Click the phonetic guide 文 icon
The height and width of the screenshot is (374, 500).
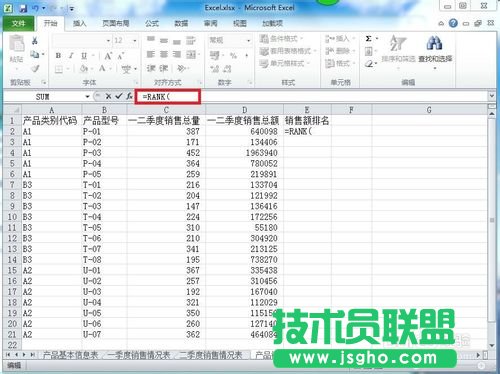tap(126, 69)
